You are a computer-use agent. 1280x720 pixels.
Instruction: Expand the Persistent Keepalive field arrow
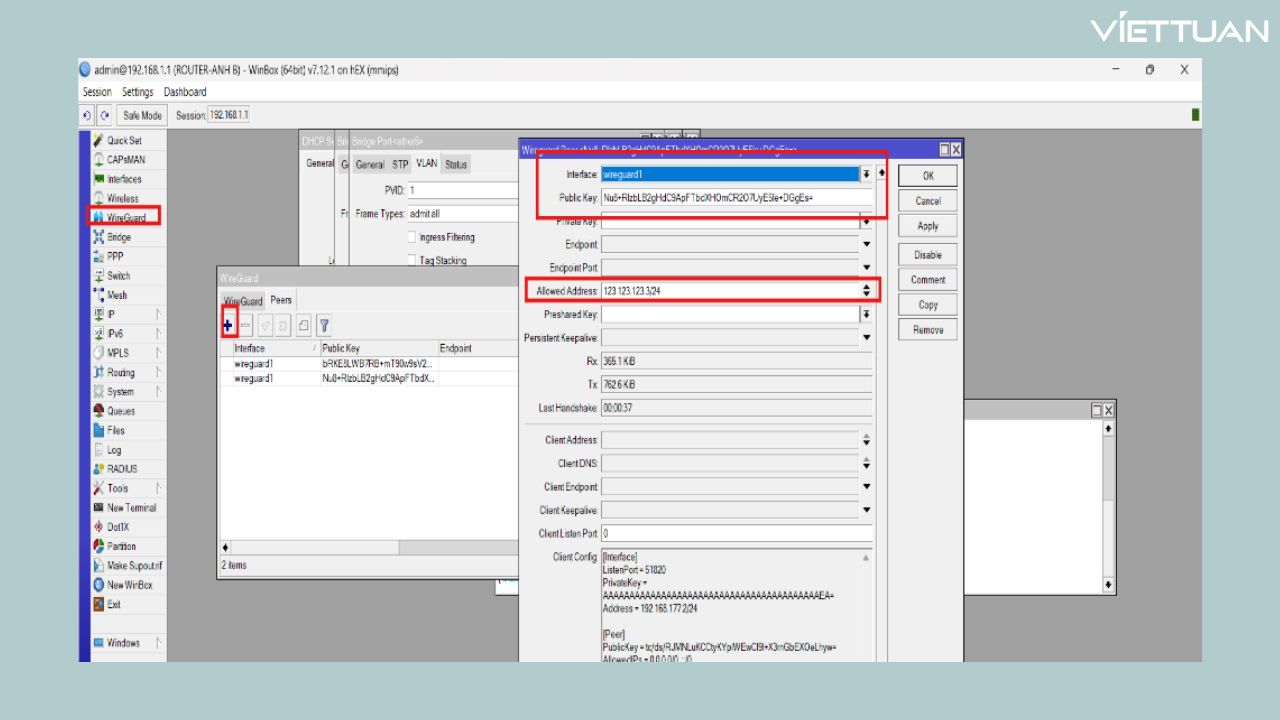(x=866, y=338)
